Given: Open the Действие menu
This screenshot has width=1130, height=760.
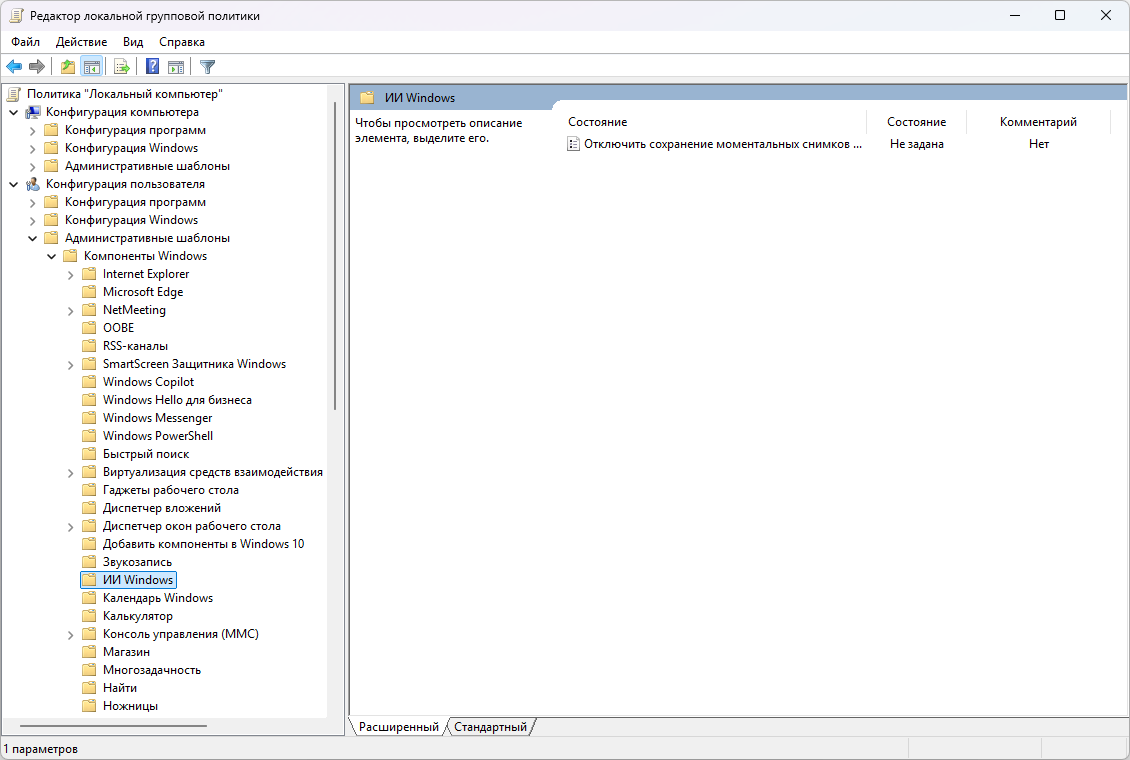Looking at the screenshot, I should (81, 42).
